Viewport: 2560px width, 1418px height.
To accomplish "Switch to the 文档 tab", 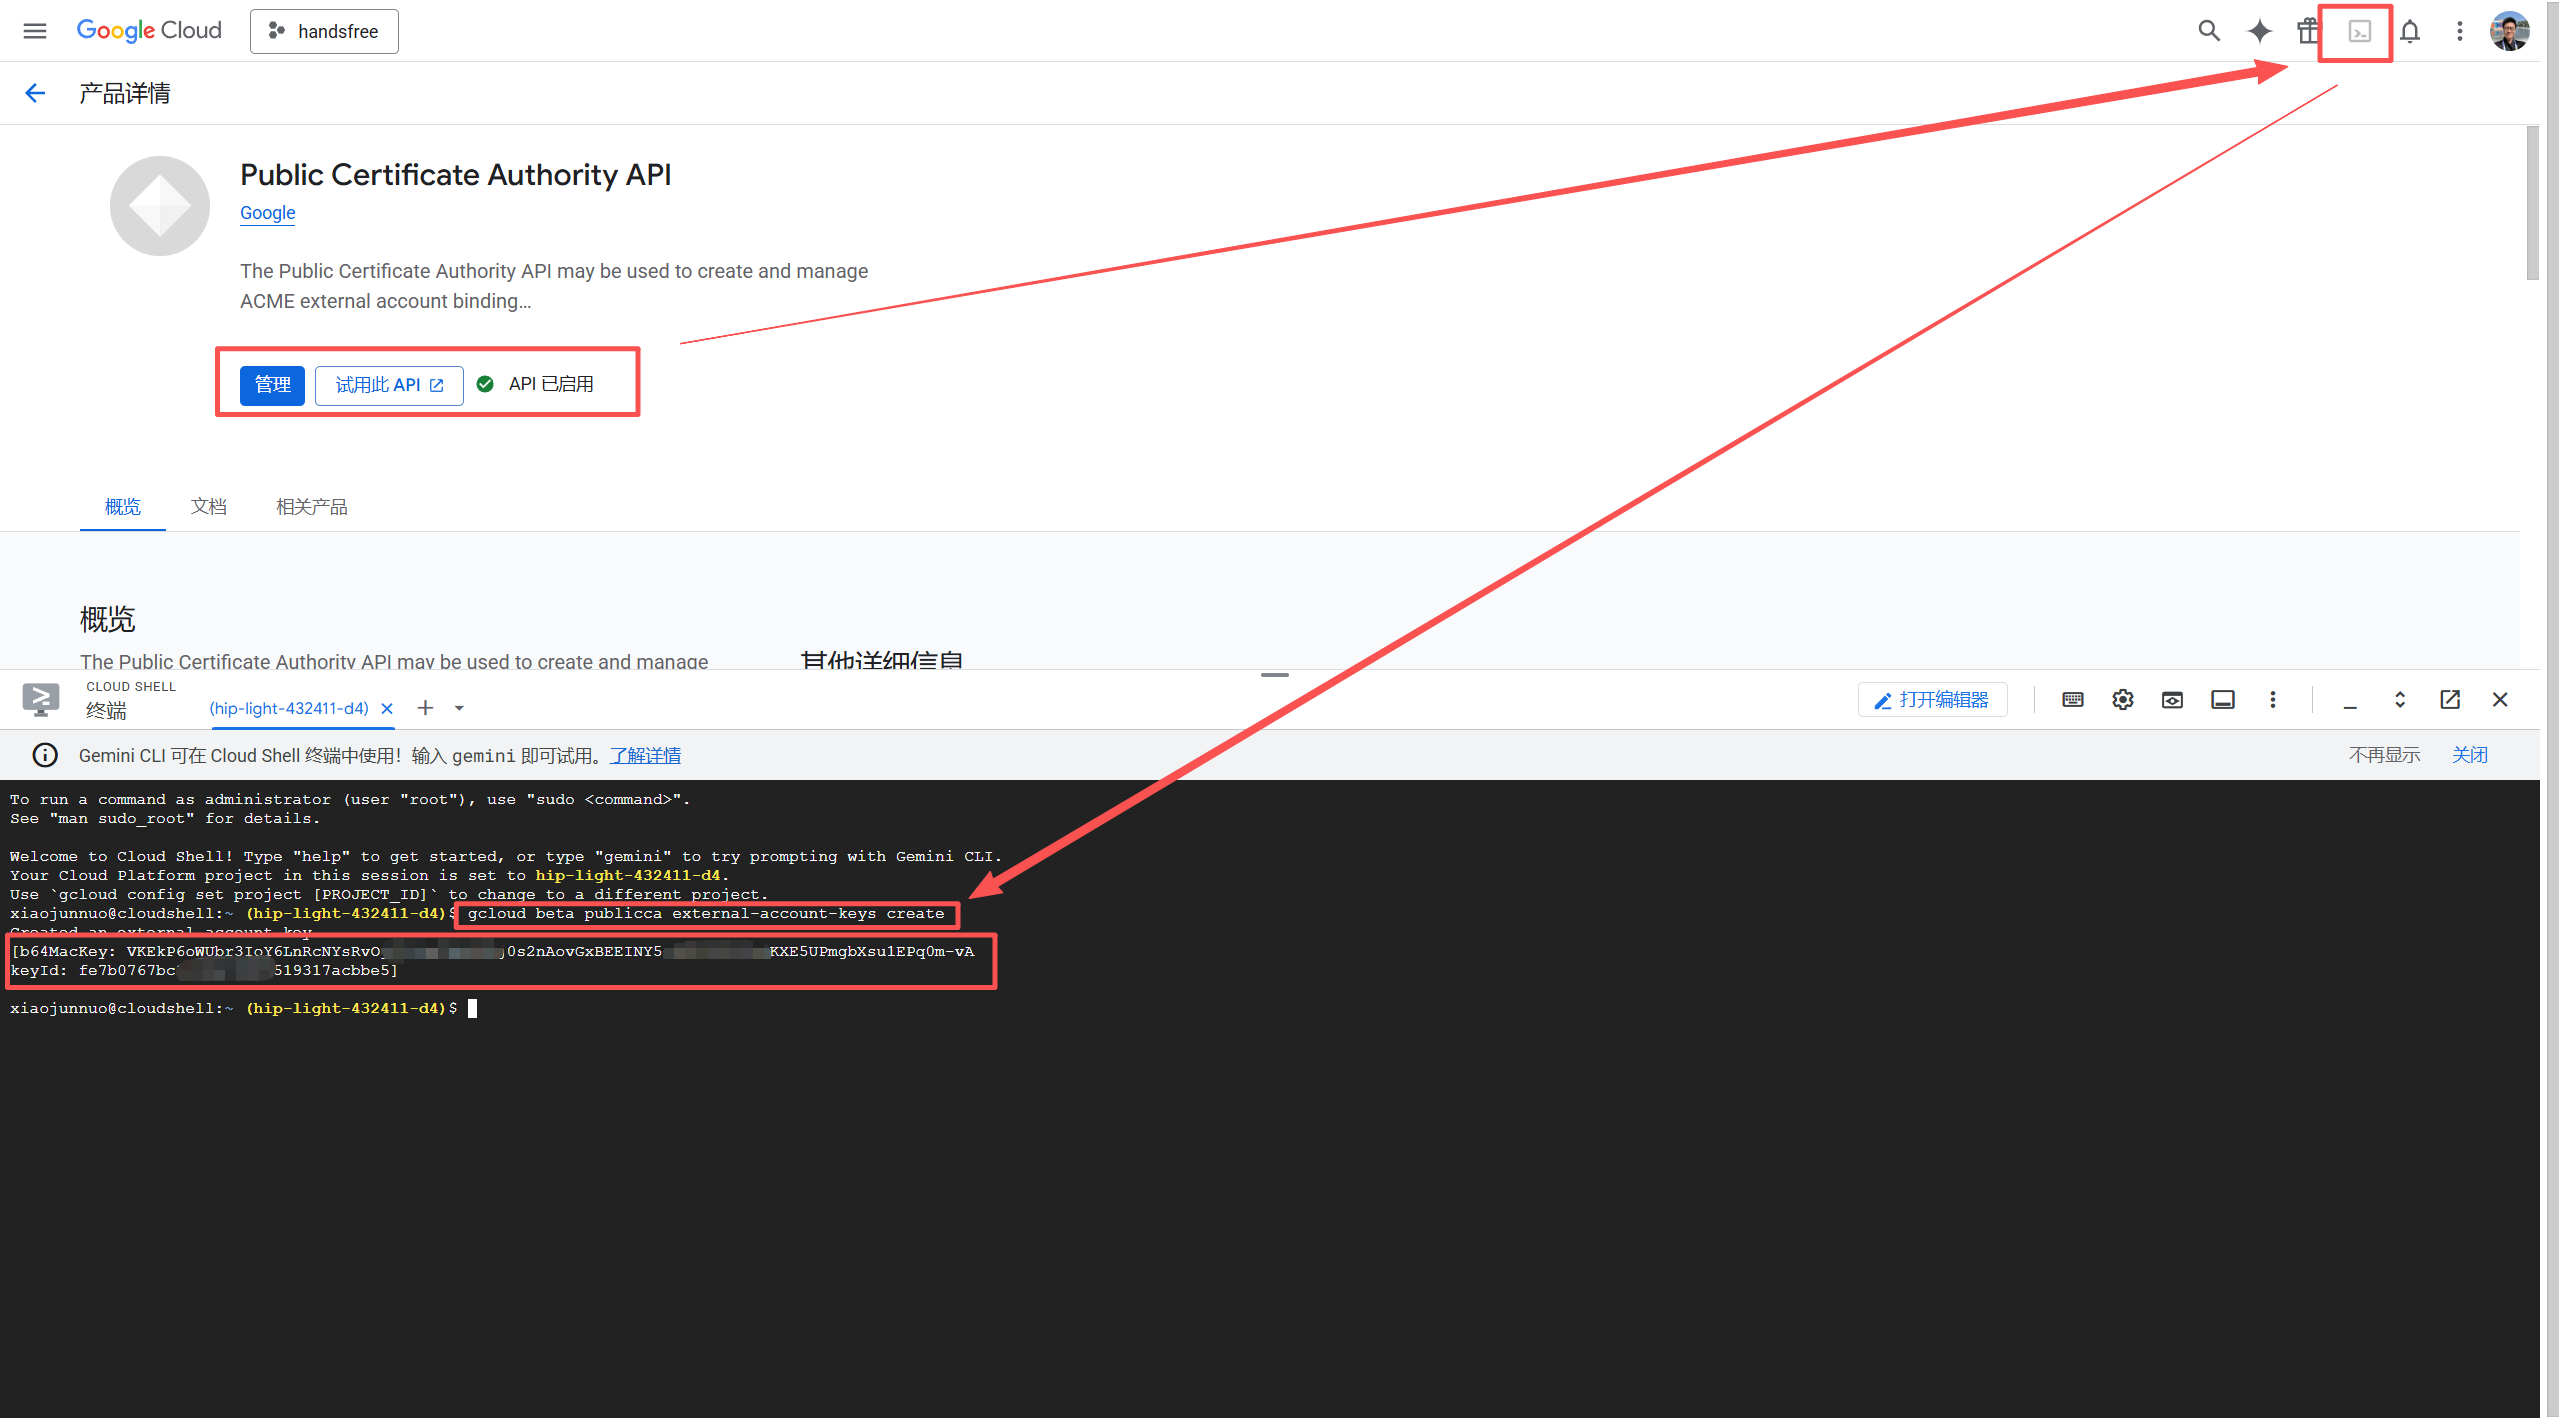I will coord(209,507).
